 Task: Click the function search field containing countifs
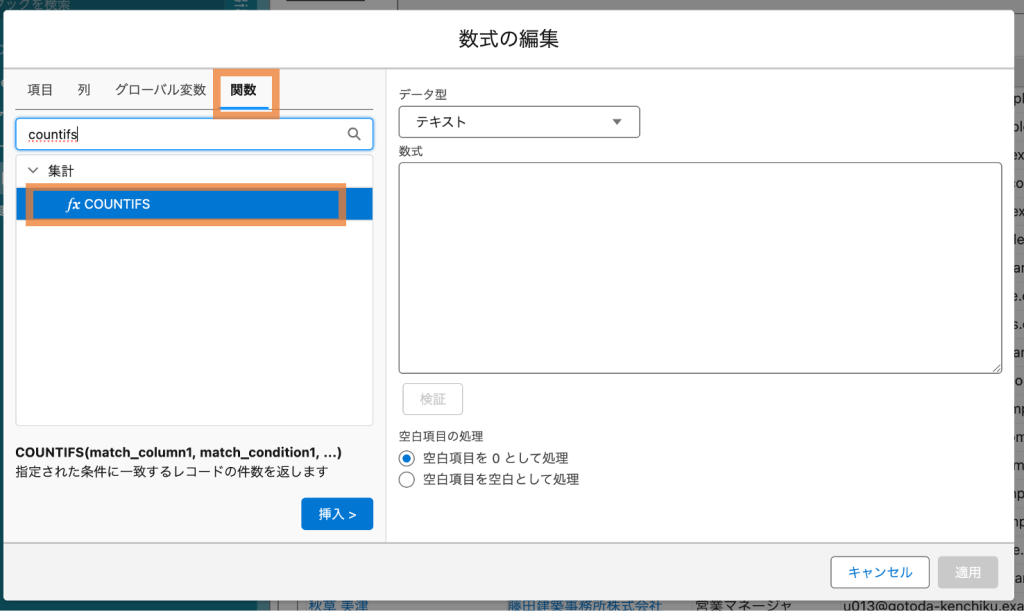pos(180,134)
